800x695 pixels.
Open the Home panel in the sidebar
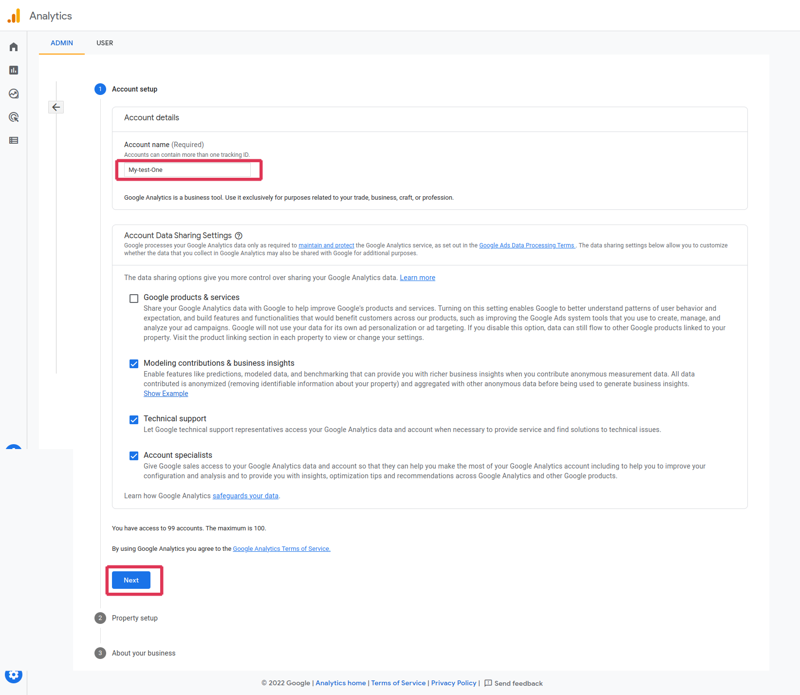point(12,47)
